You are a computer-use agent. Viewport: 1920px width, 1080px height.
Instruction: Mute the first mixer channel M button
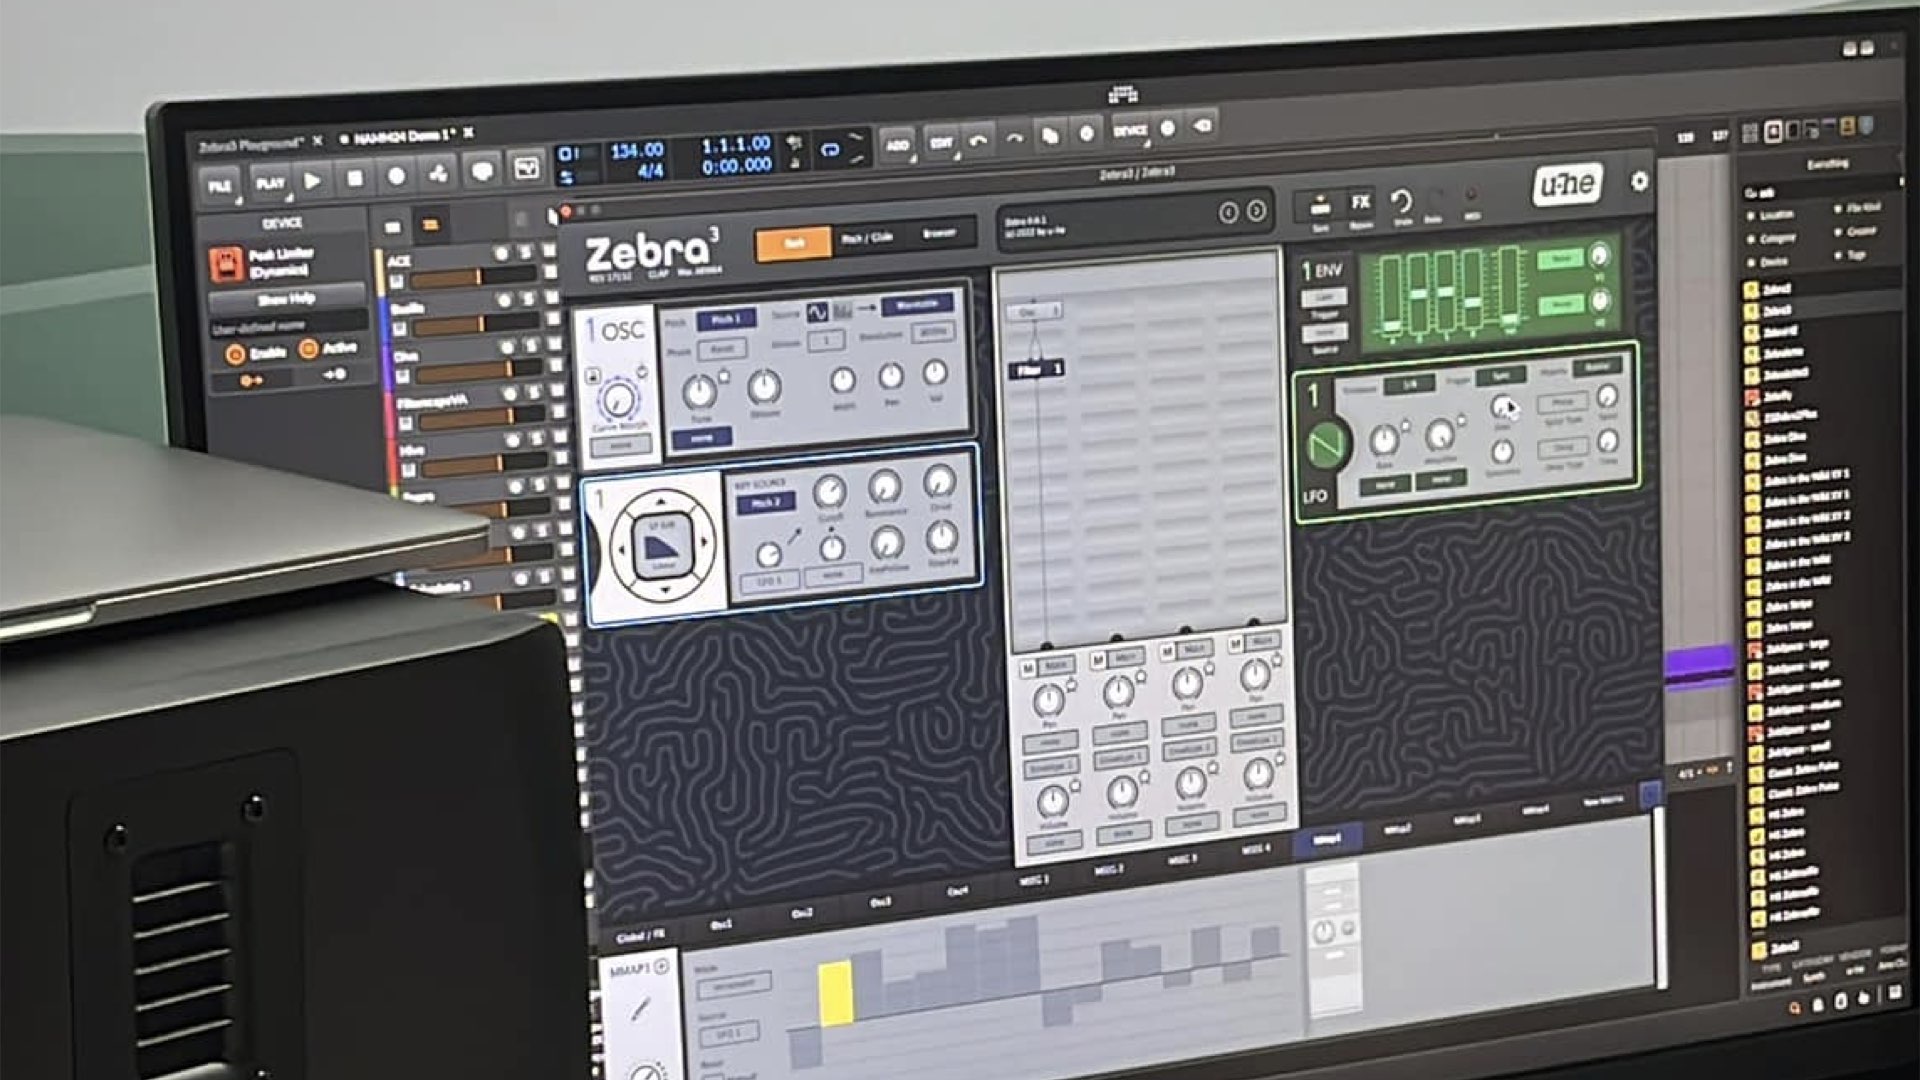coord(1029,667)
